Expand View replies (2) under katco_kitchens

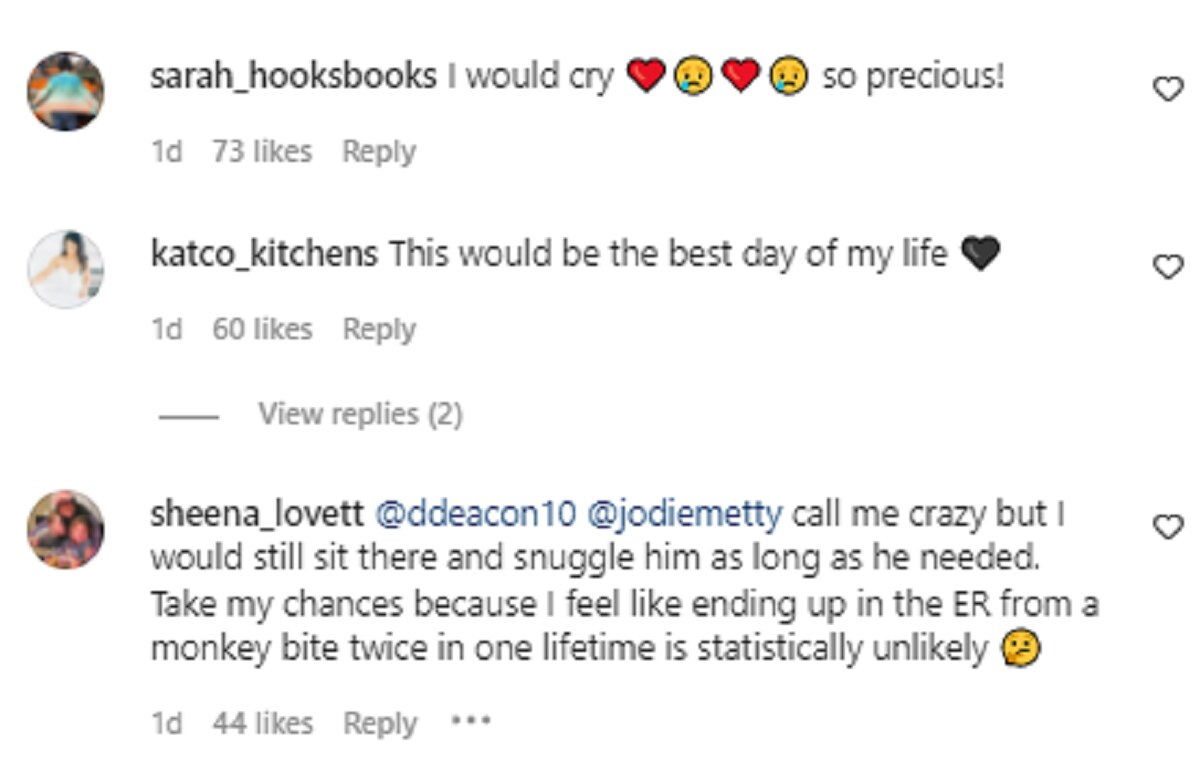click(x=360, y=414)
